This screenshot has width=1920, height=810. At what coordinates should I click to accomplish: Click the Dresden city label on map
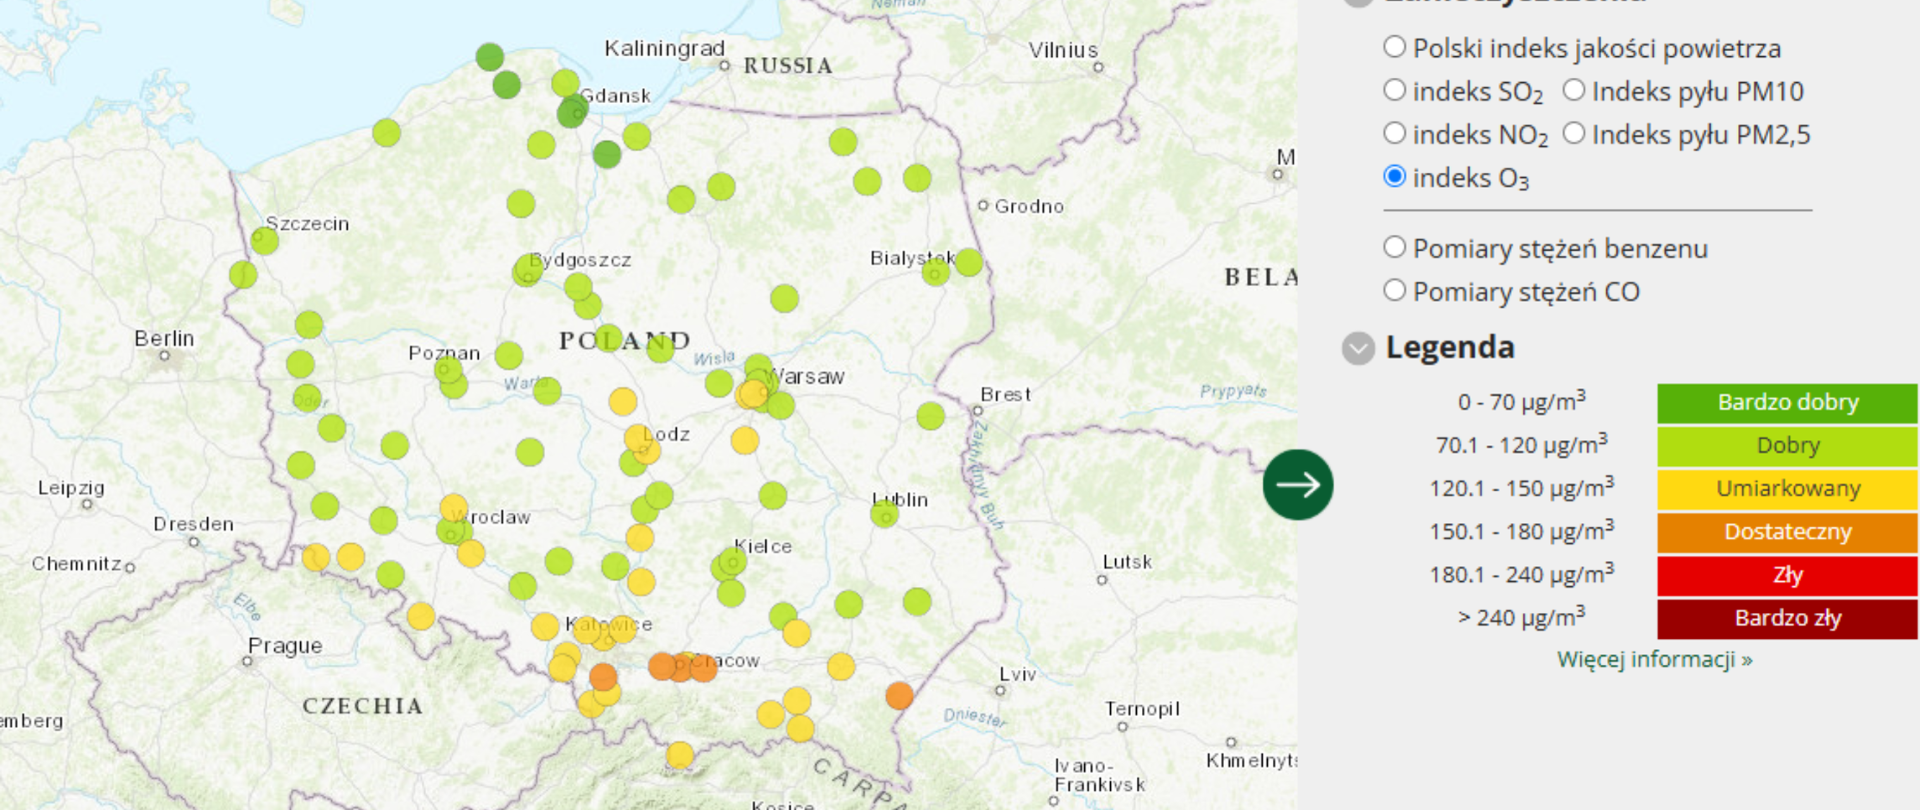point(193,524)
